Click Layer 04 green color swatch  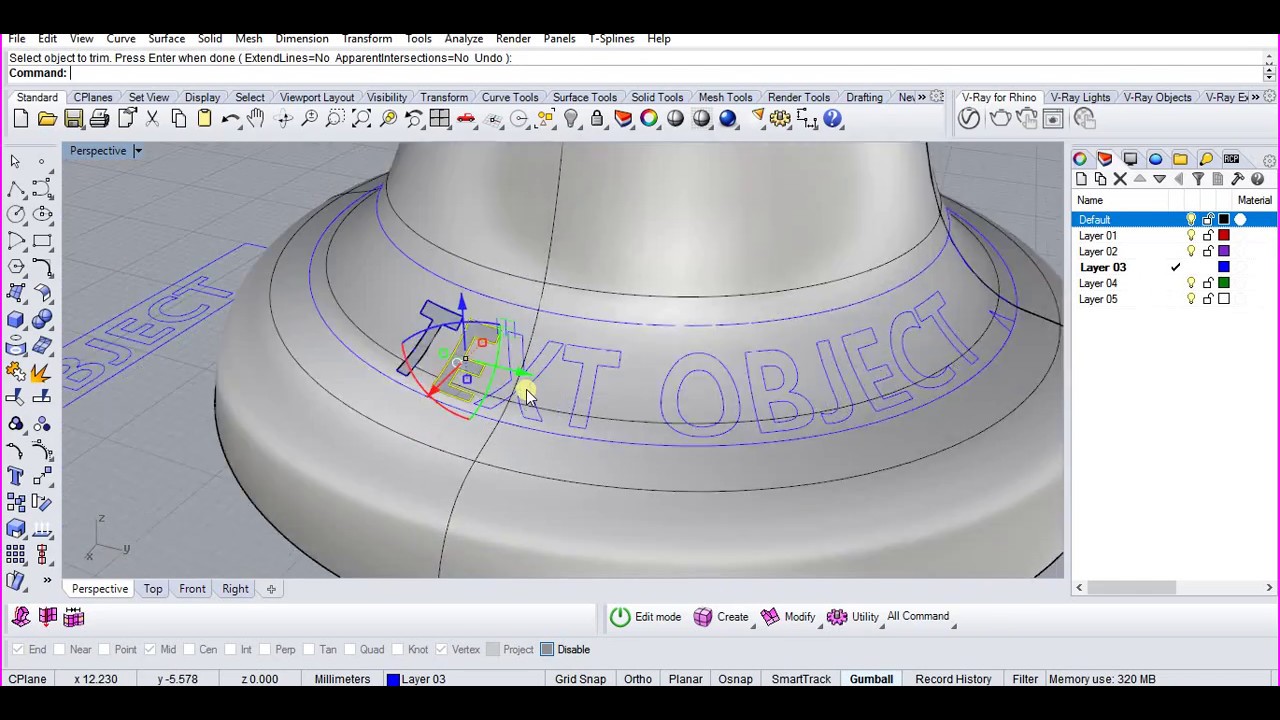coord(1224,284)
